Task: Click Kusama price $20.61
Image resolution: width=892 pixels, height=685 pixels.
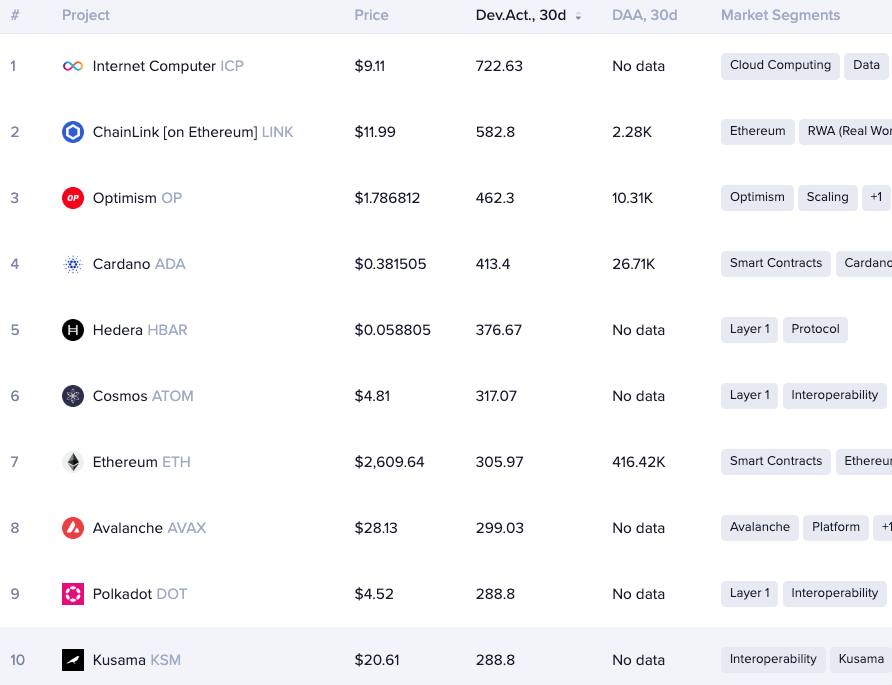Action: (x=377, y=660)
